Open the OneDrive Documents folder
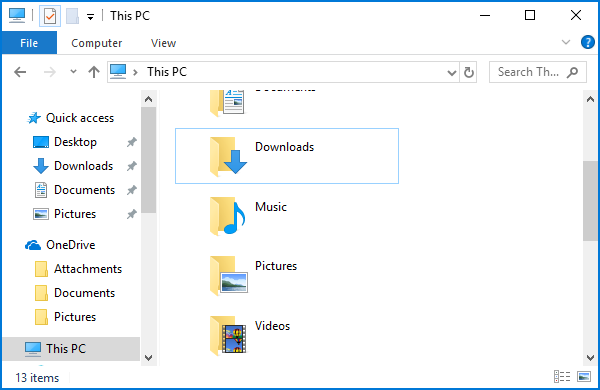Screen dimensions: 600x390 [84, 293]
